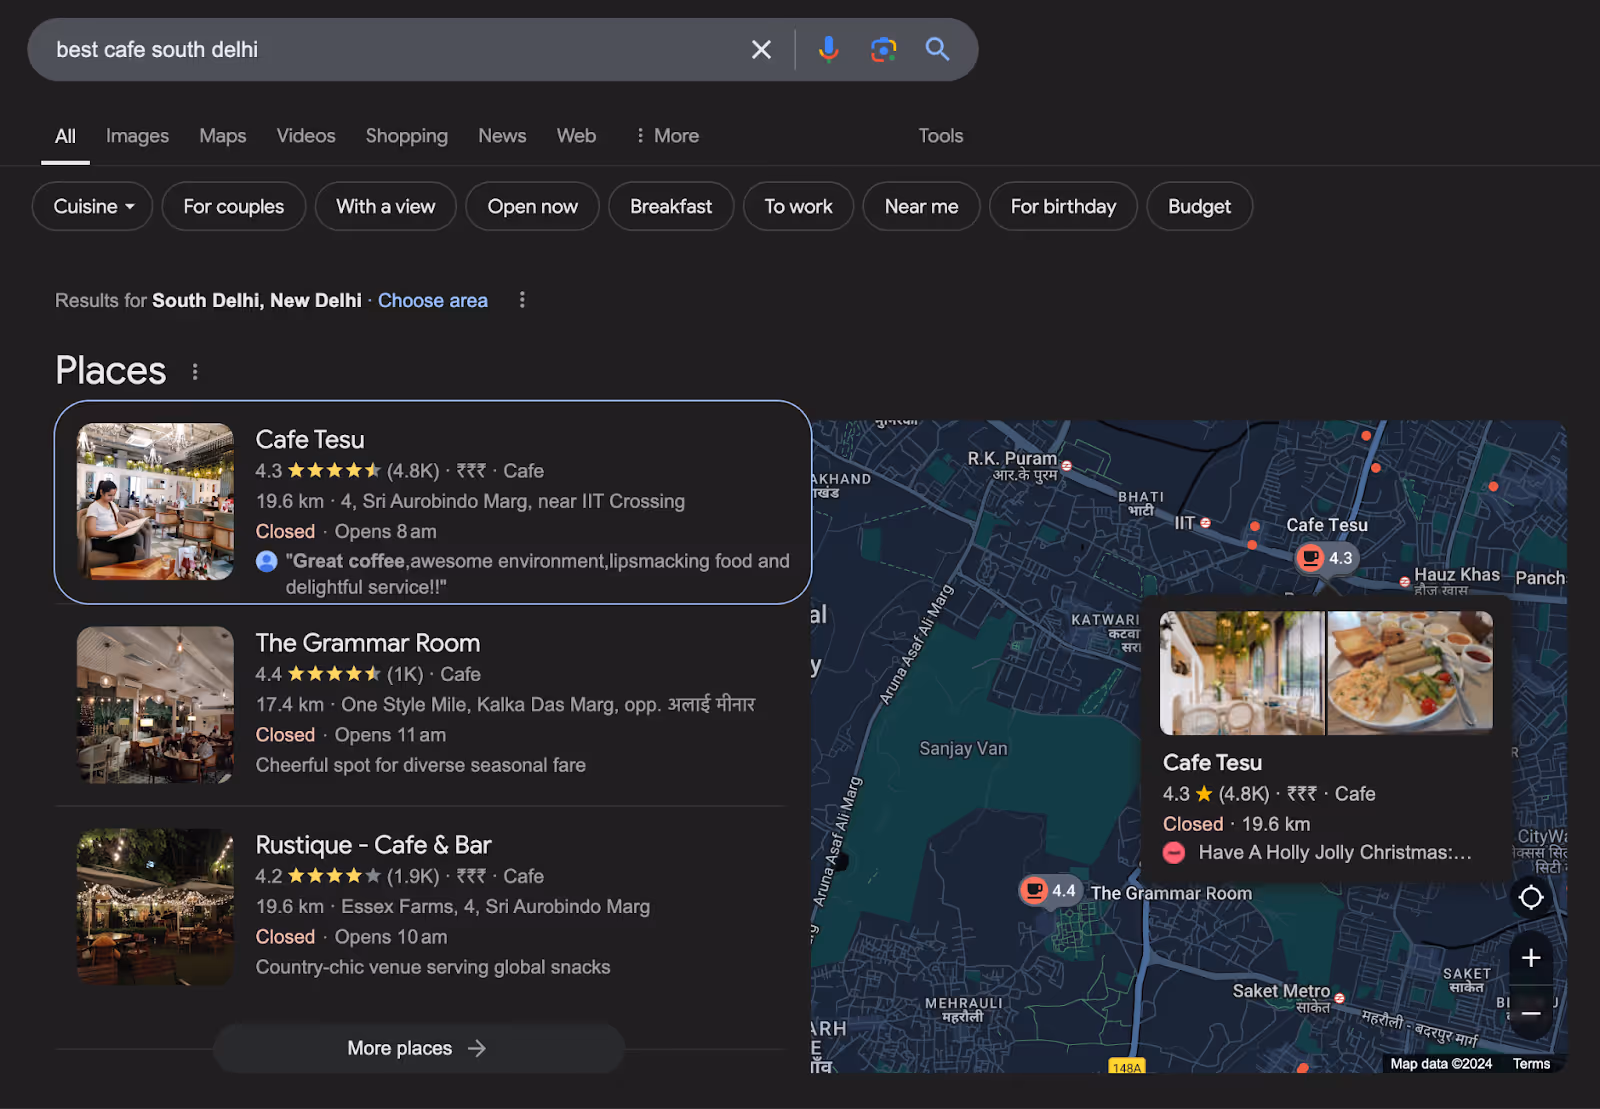Open Google Lens image search icon
The width and height of the screenshot is (1600, 1109).
coord(883,49)
